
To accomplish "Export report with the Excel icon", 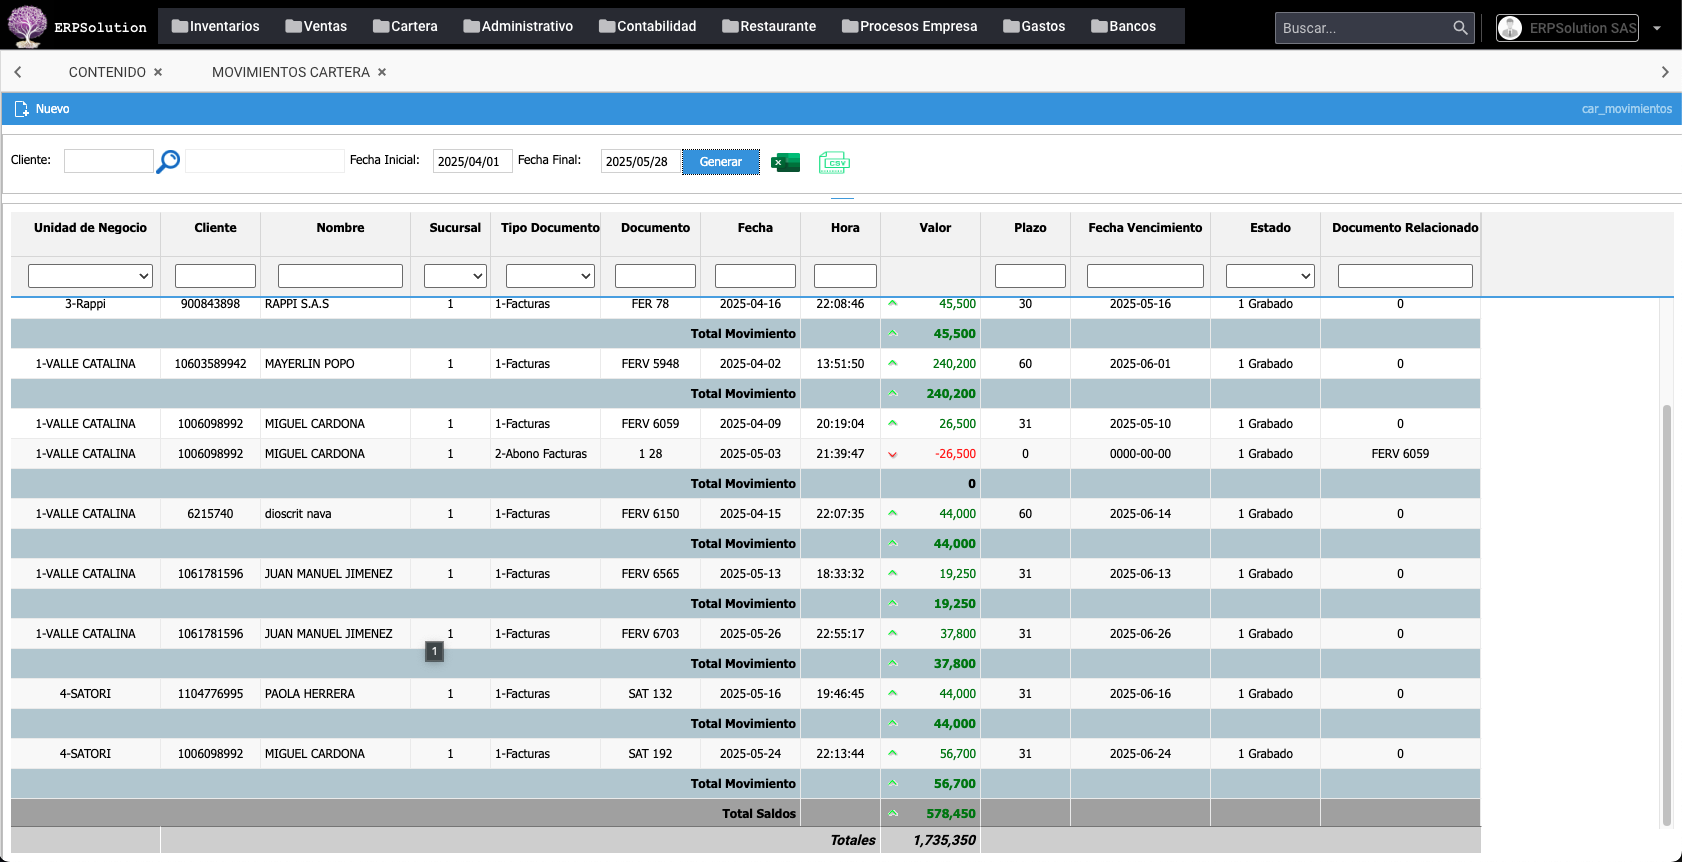I will pyautogui.click(x=786, y=162).
